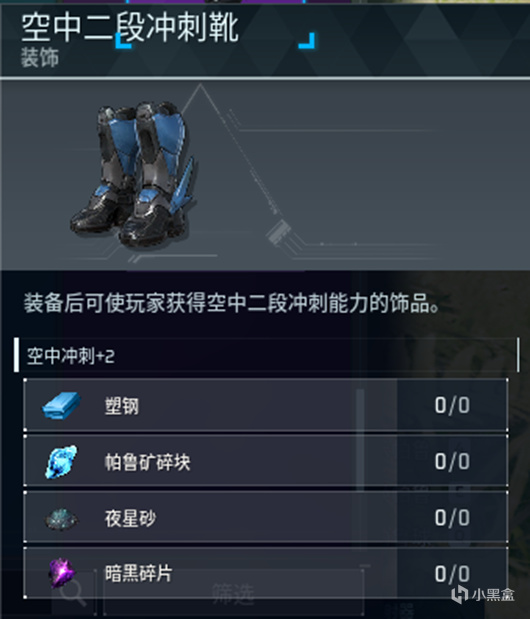This screenshot has width=530, height=619.
Task: Select the blue boots item image
Action: (x=133, y=174)
